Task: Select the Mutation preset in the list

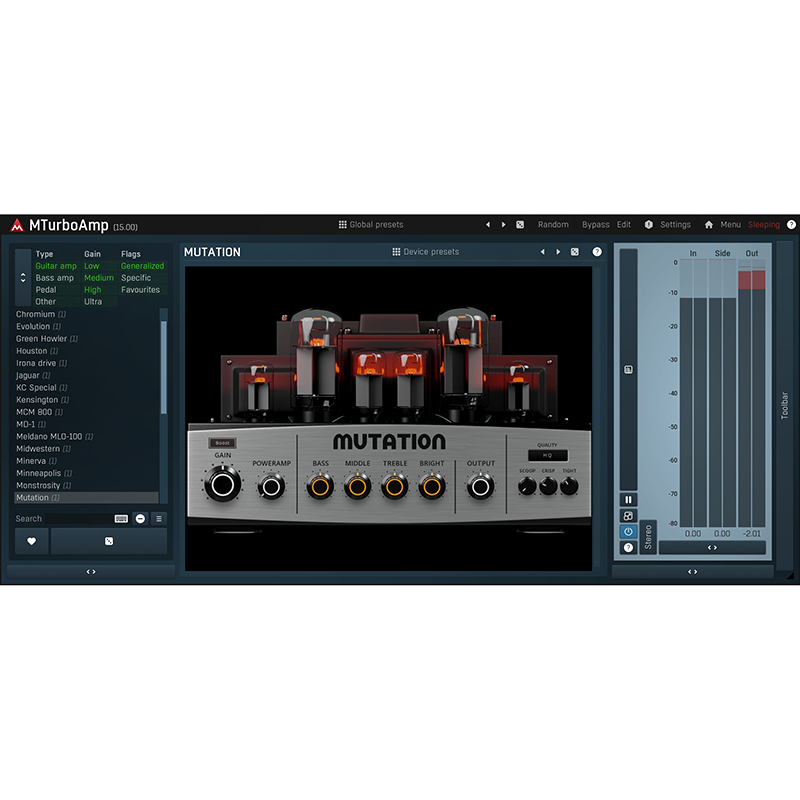Action: coord(45,497)
